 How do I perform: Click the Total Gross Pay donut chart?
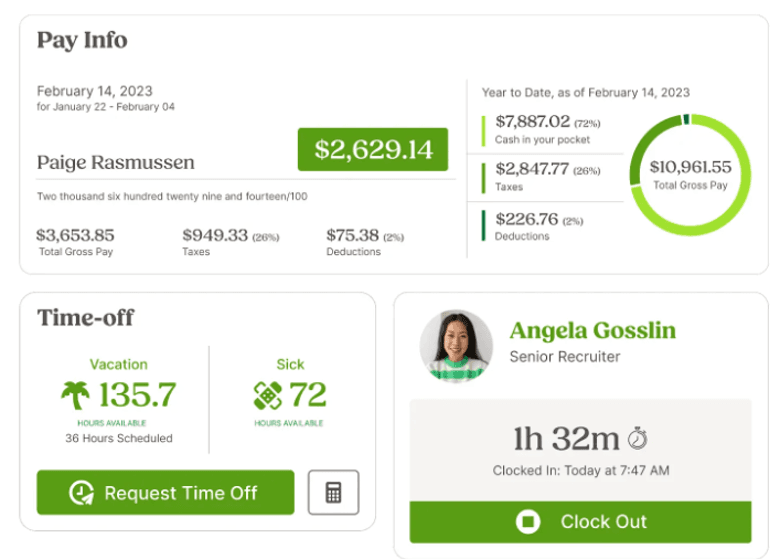click(690, 174)
